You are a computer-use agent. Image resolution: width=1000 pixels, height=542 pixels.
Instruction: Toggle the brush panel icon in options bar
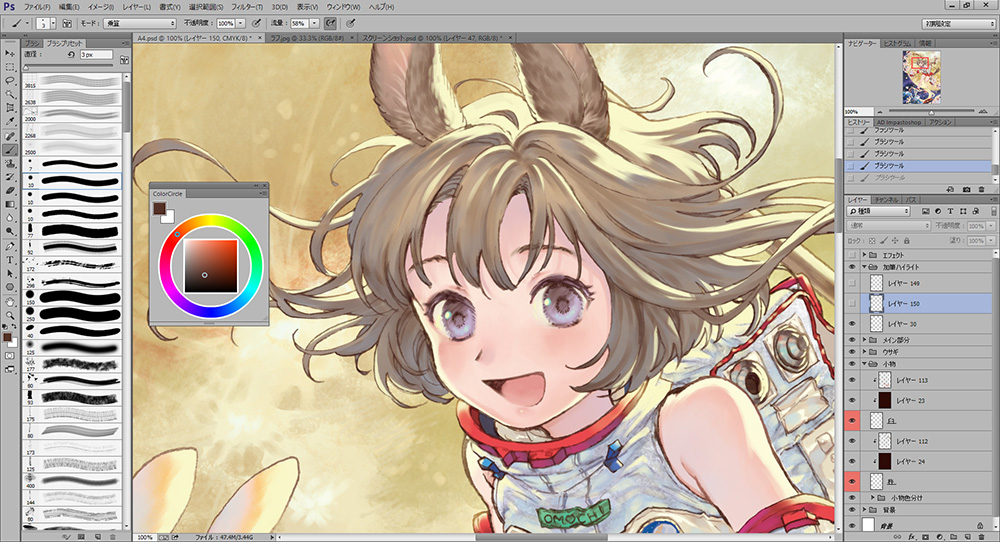(x=66, y=23)
